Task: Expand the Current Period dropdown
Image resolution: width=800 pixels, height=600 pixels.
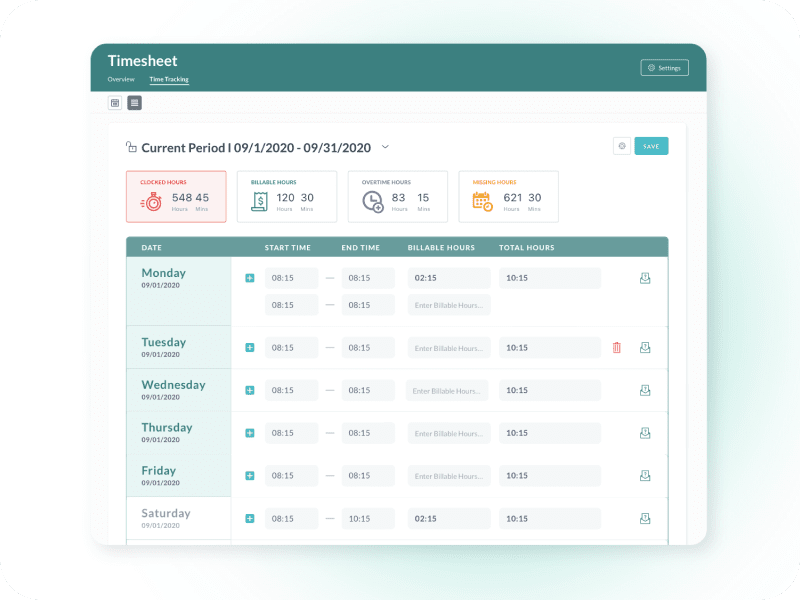Action: [x=384, y=146]
